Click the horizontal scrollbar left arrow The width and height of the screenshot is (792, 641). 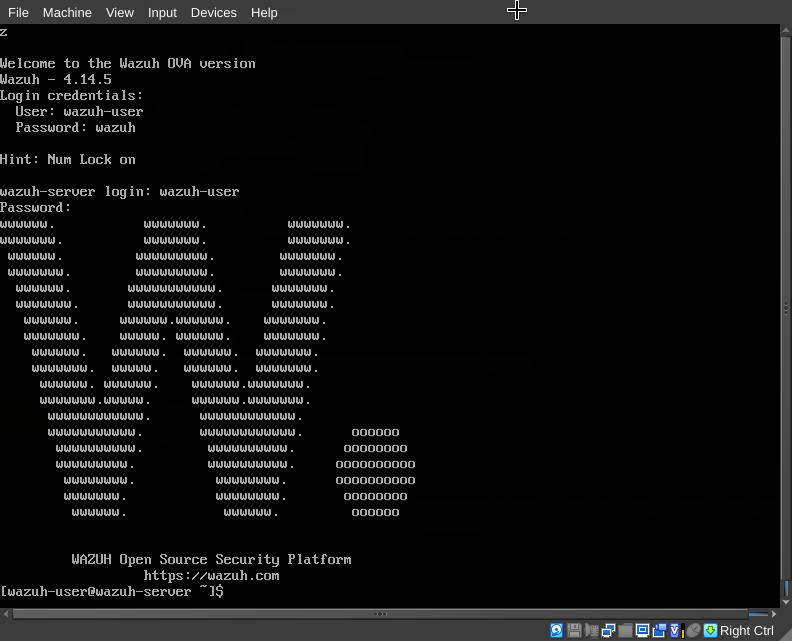(x=6, y=614)
